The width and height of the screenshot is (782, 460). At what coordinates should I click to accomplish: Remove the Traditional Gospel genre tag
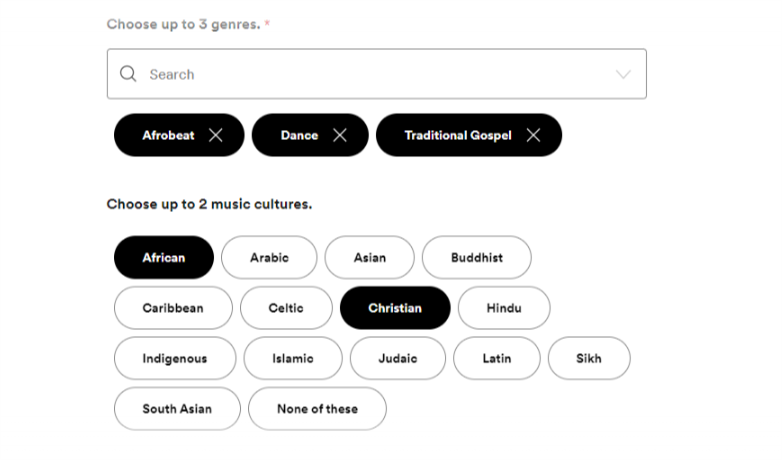pos(533,135)
